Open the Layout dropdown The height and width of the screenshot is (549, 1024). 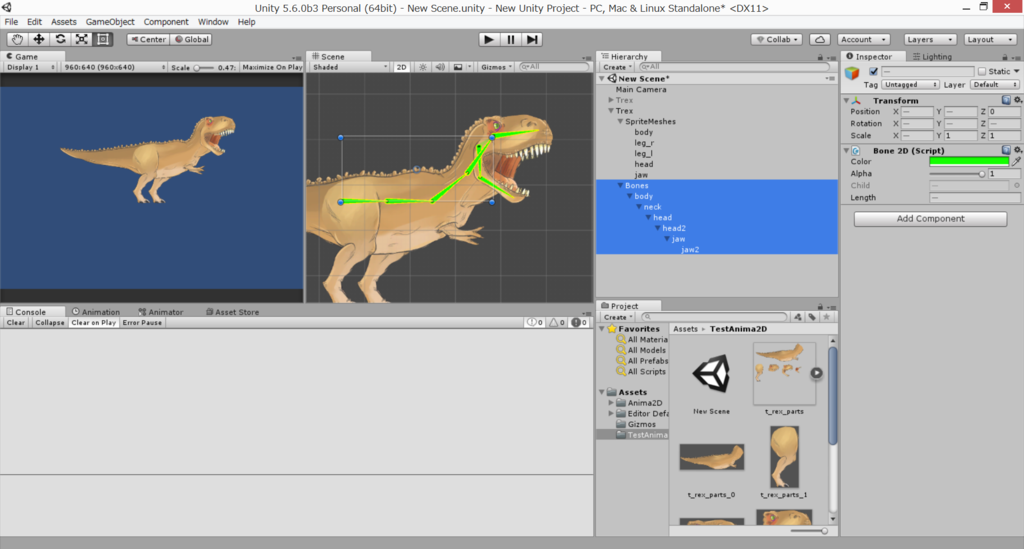point(990,39)
